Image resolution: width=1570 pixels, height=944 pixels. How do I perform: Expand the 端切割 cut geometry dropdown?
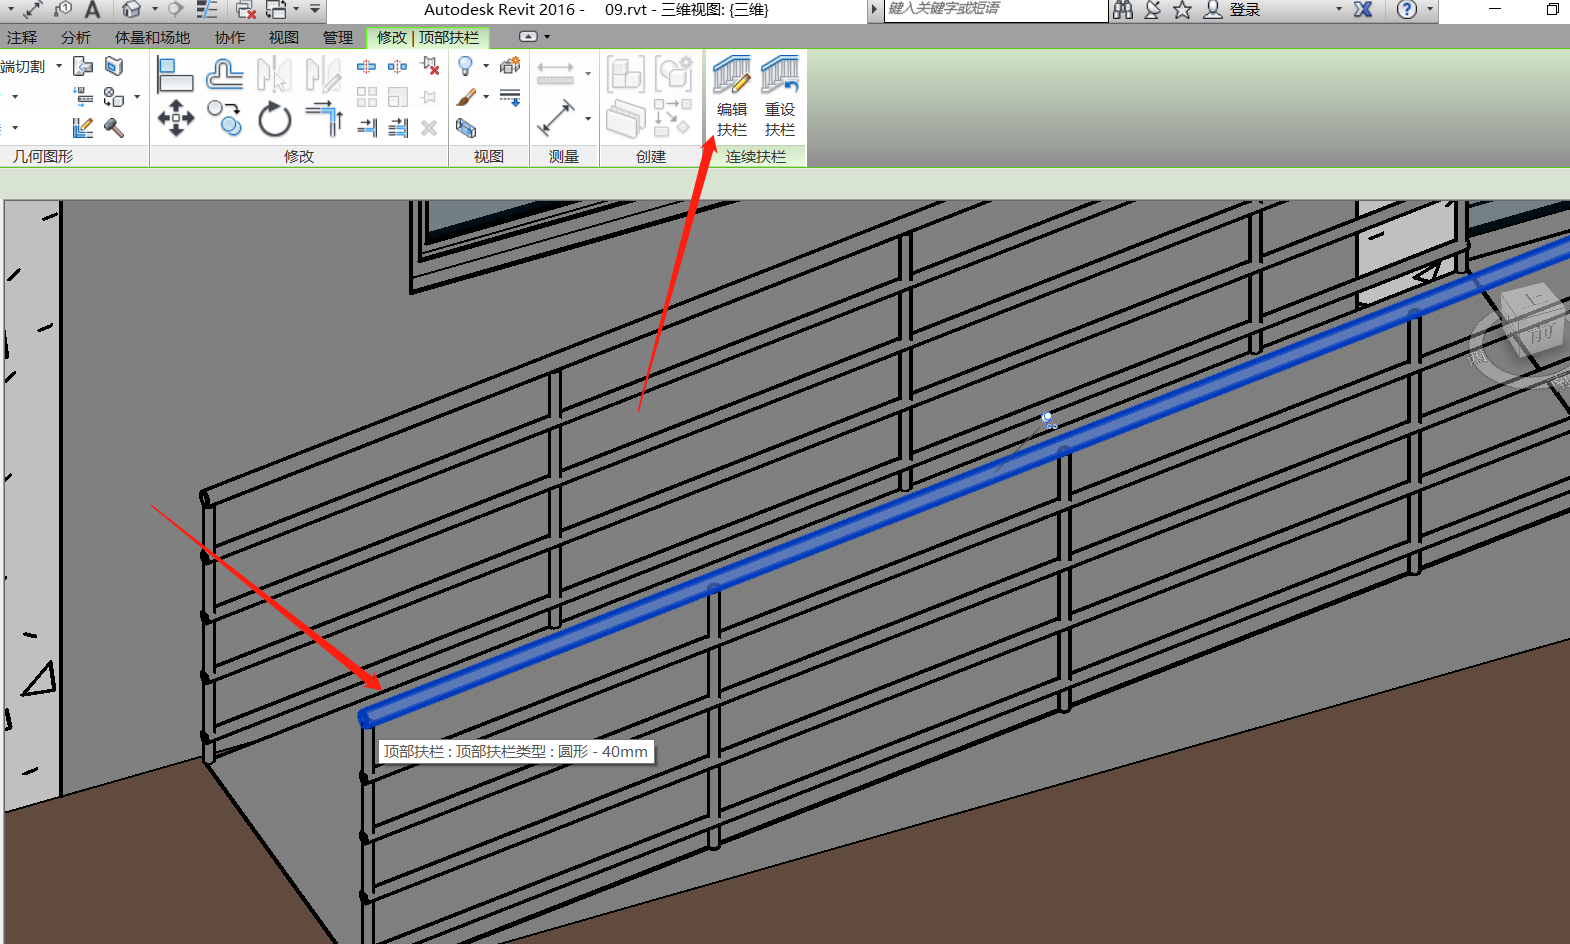click(59, 67)
